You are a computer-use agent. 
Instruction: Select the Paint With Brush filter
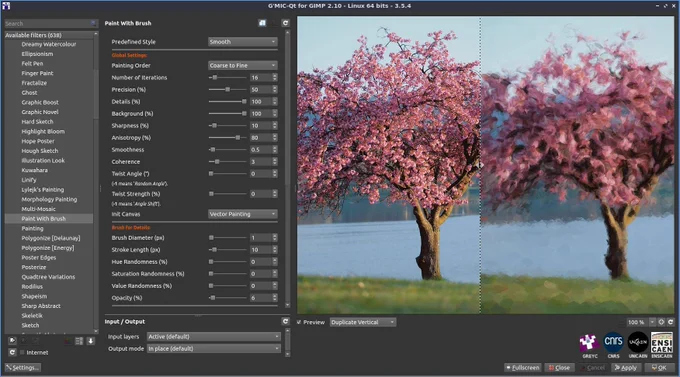[43, 219]
